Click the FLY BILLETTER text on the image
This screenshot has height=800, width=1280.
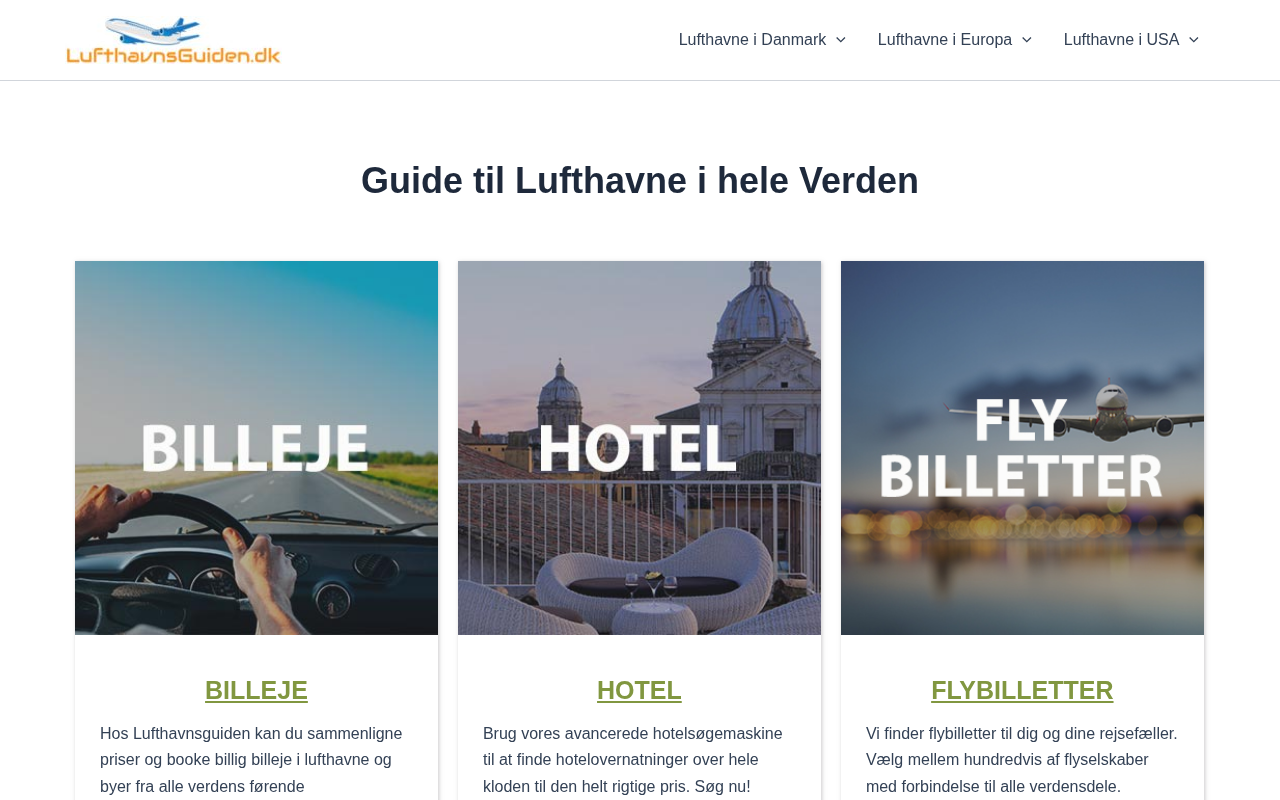coord(1020,448)
